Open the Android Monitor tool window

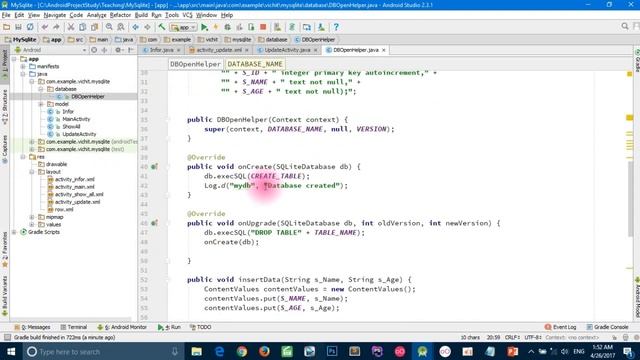click(122, 327)
